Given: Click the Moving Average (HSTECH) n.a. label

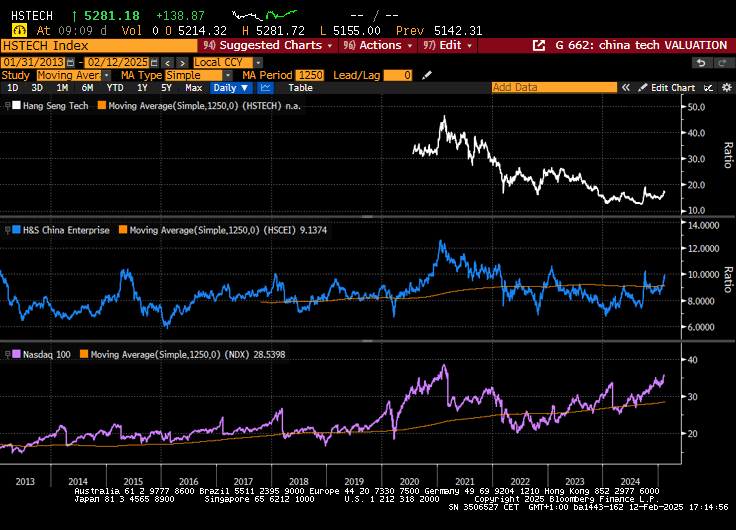Looking at the screenshot, I should click(x=204, y=106).
